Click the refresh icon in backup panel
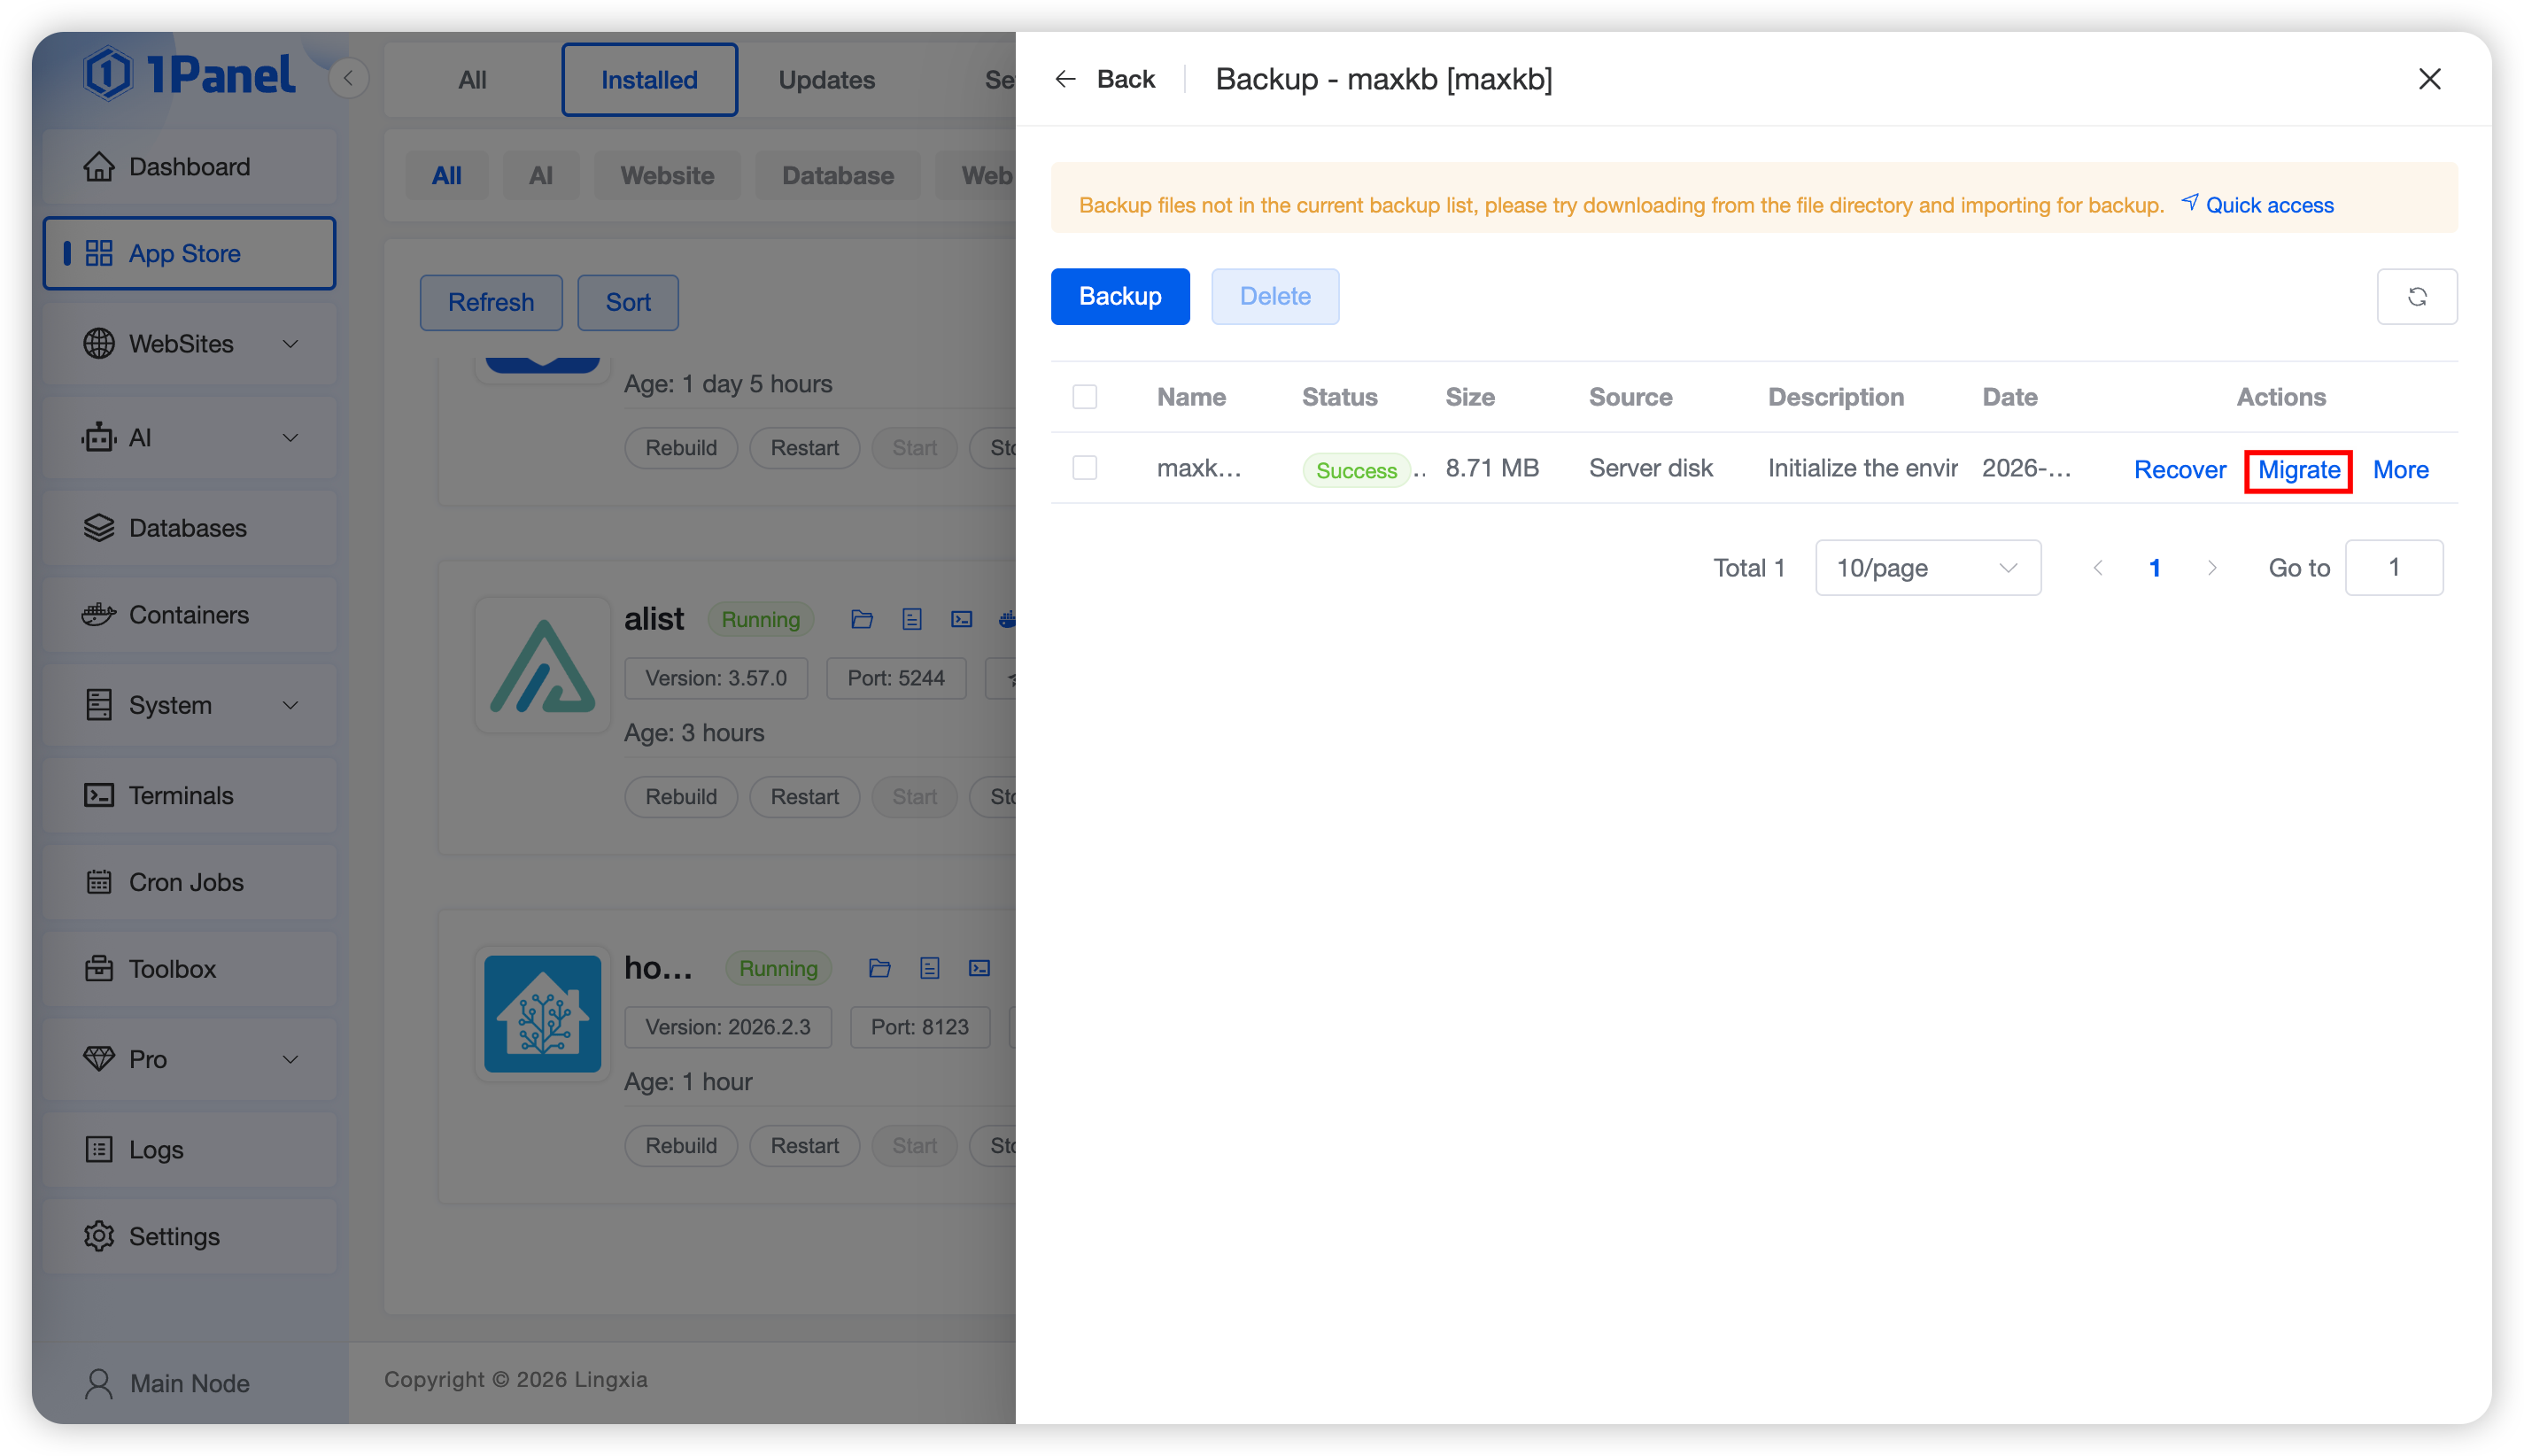This screenshot has width=2524, height=1456. (x=2416, y=296)
